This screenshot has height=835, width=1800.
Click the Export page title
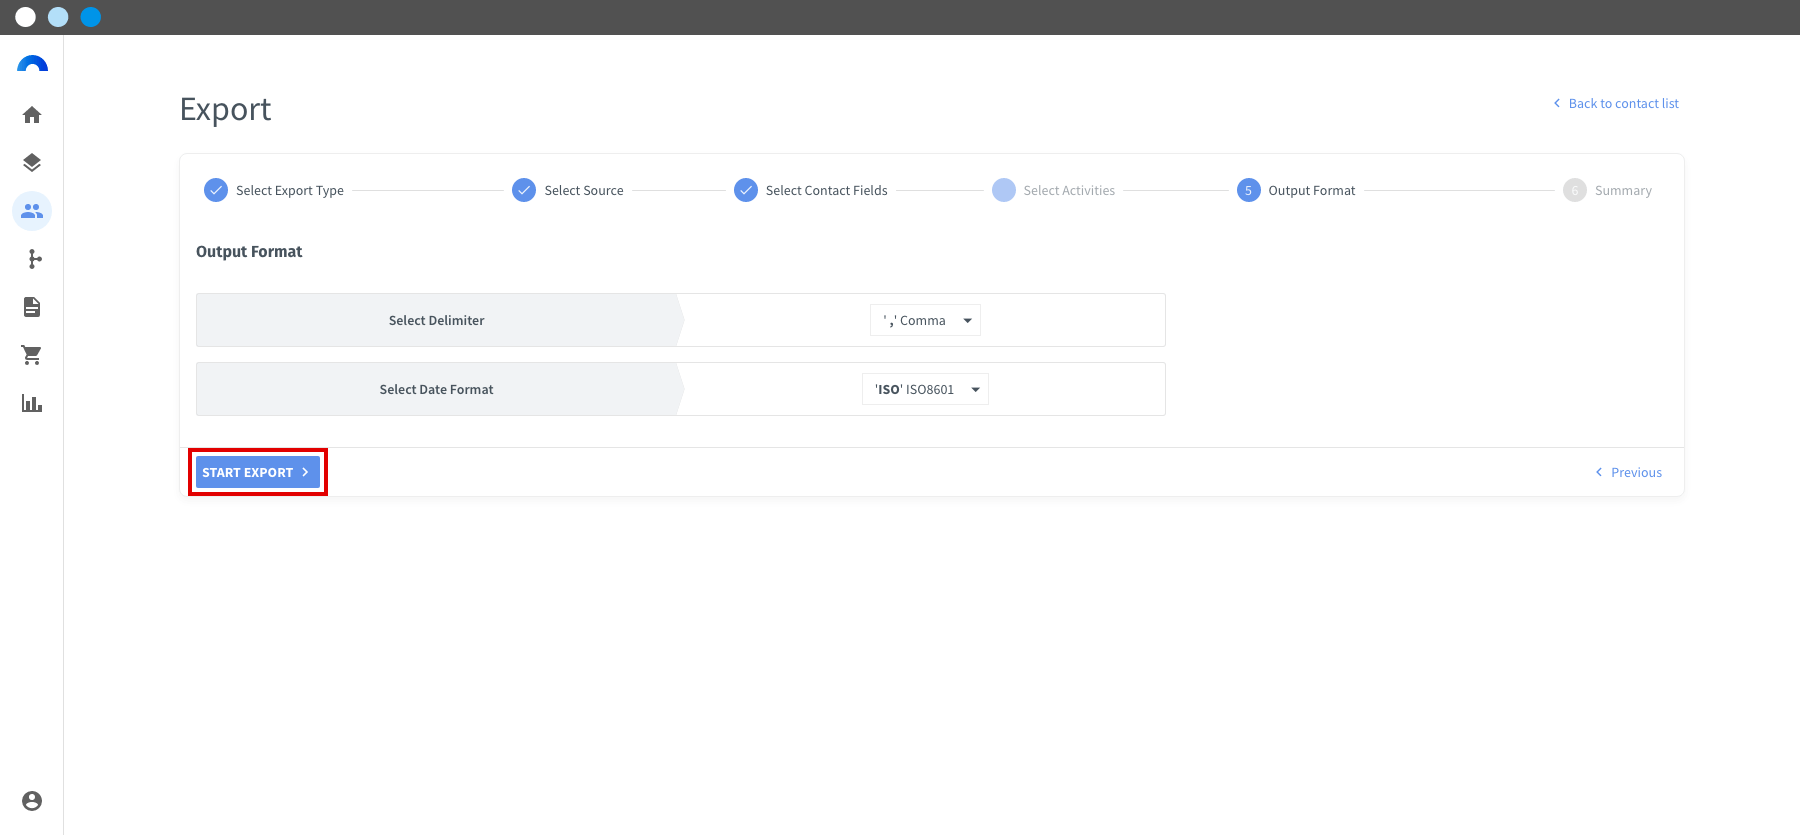click(225, 109)
